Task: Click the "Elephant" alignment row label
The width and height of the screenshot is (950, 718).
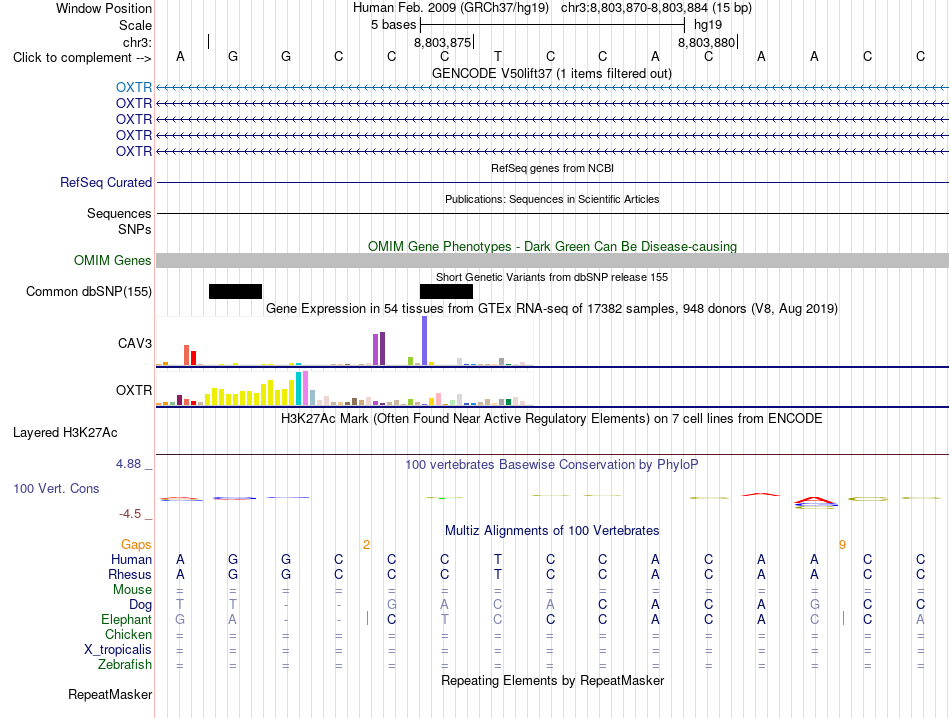Action: 127,620
